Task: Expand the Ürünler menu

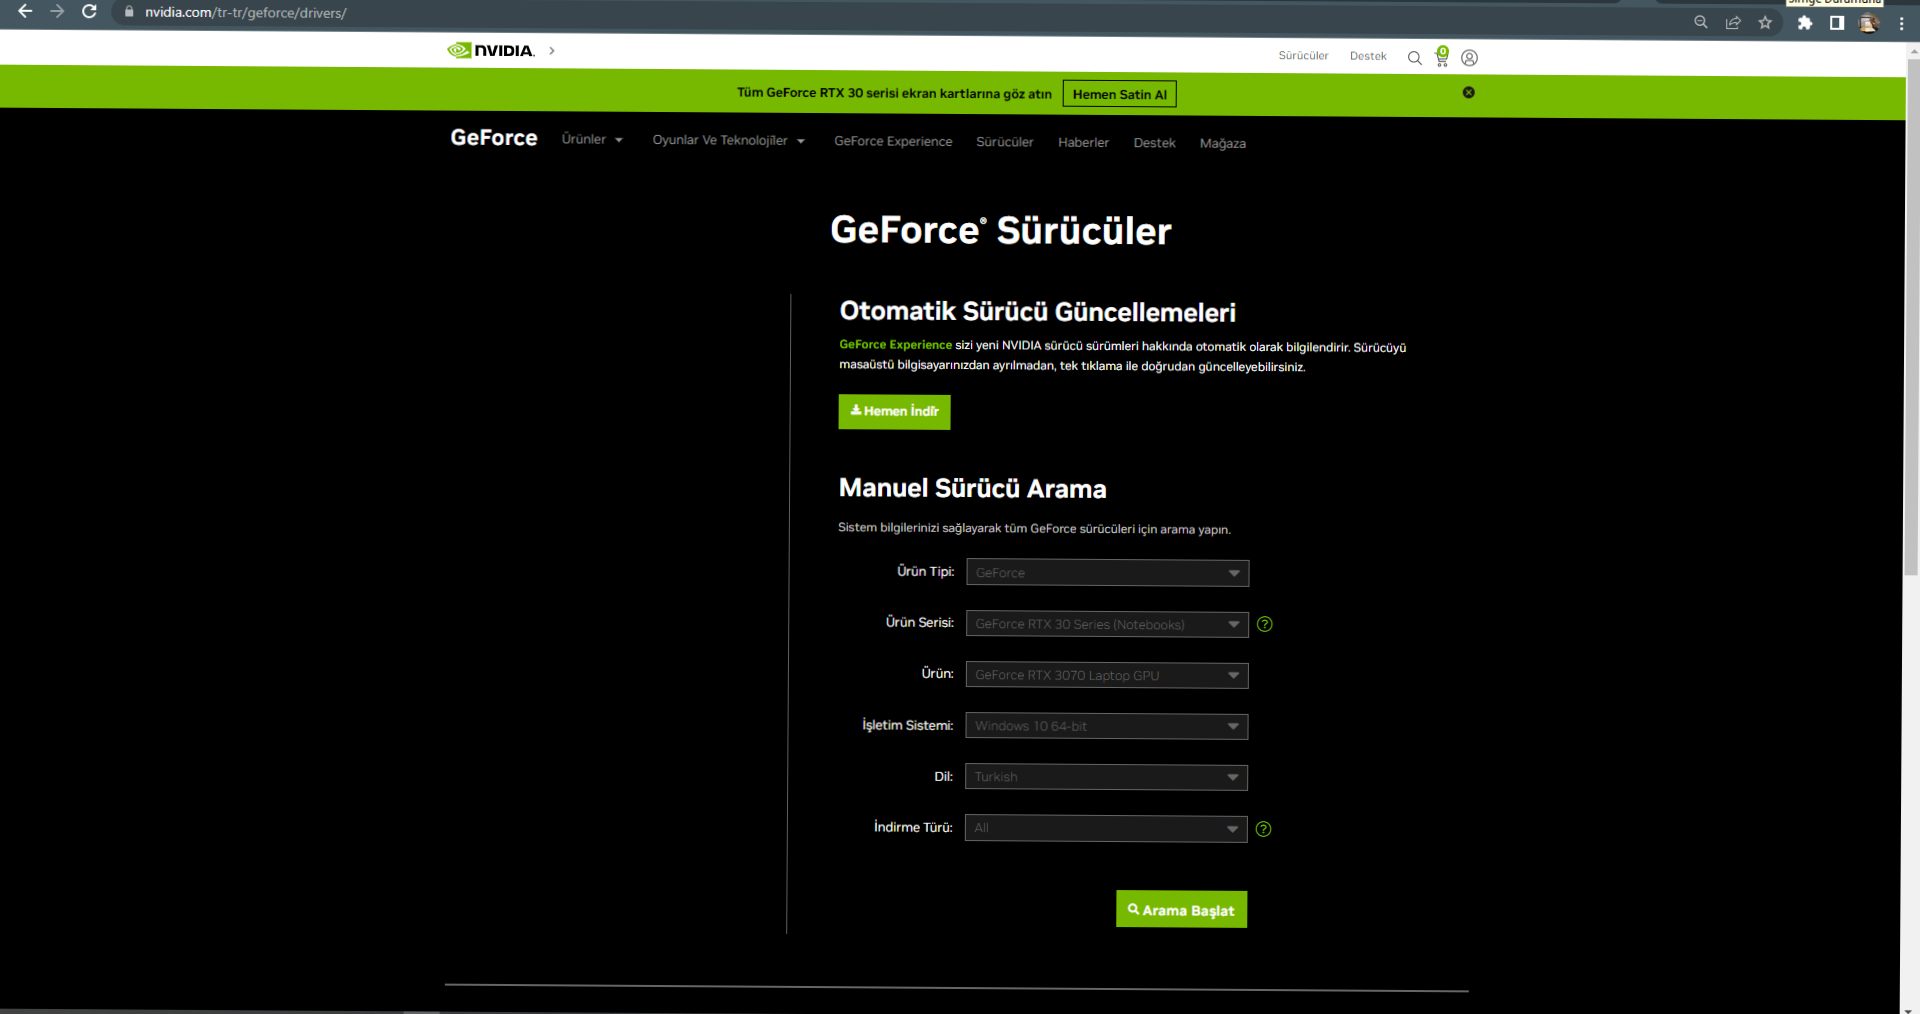Action: (x=592, y=139)
